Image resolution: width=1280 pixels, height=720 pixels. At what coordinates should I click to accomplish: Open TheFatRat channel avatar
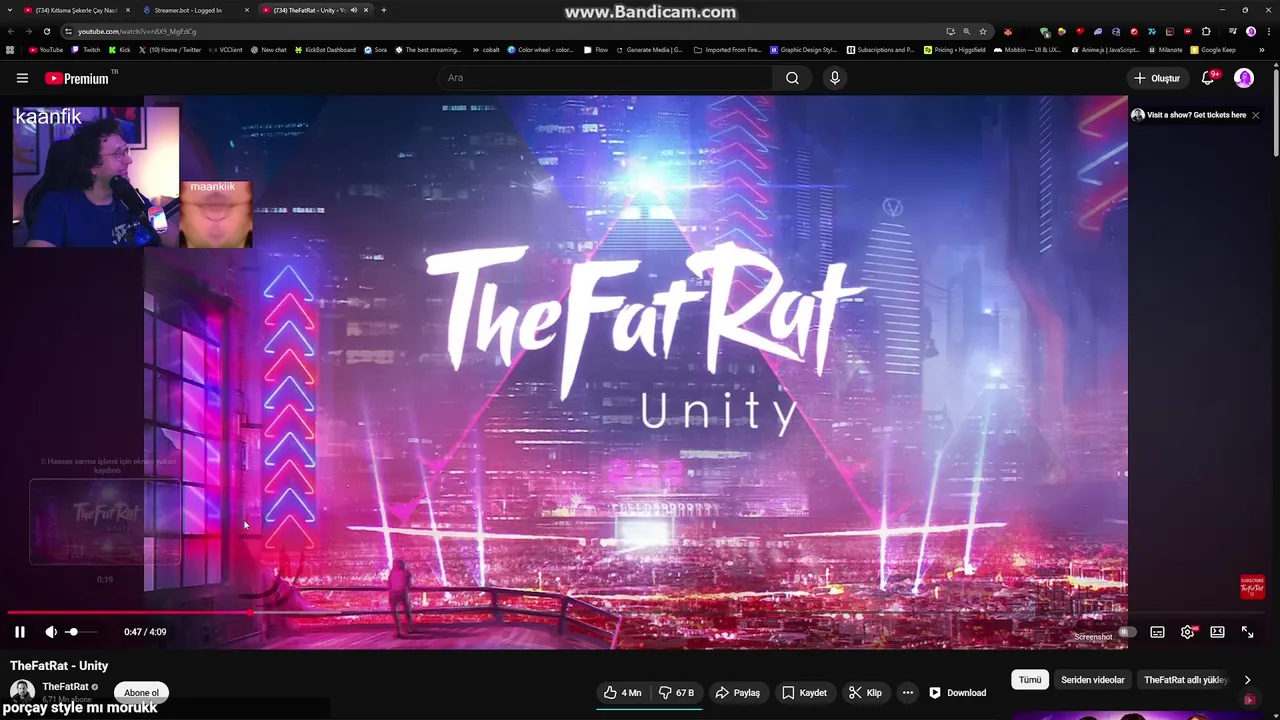coord(22,692)
